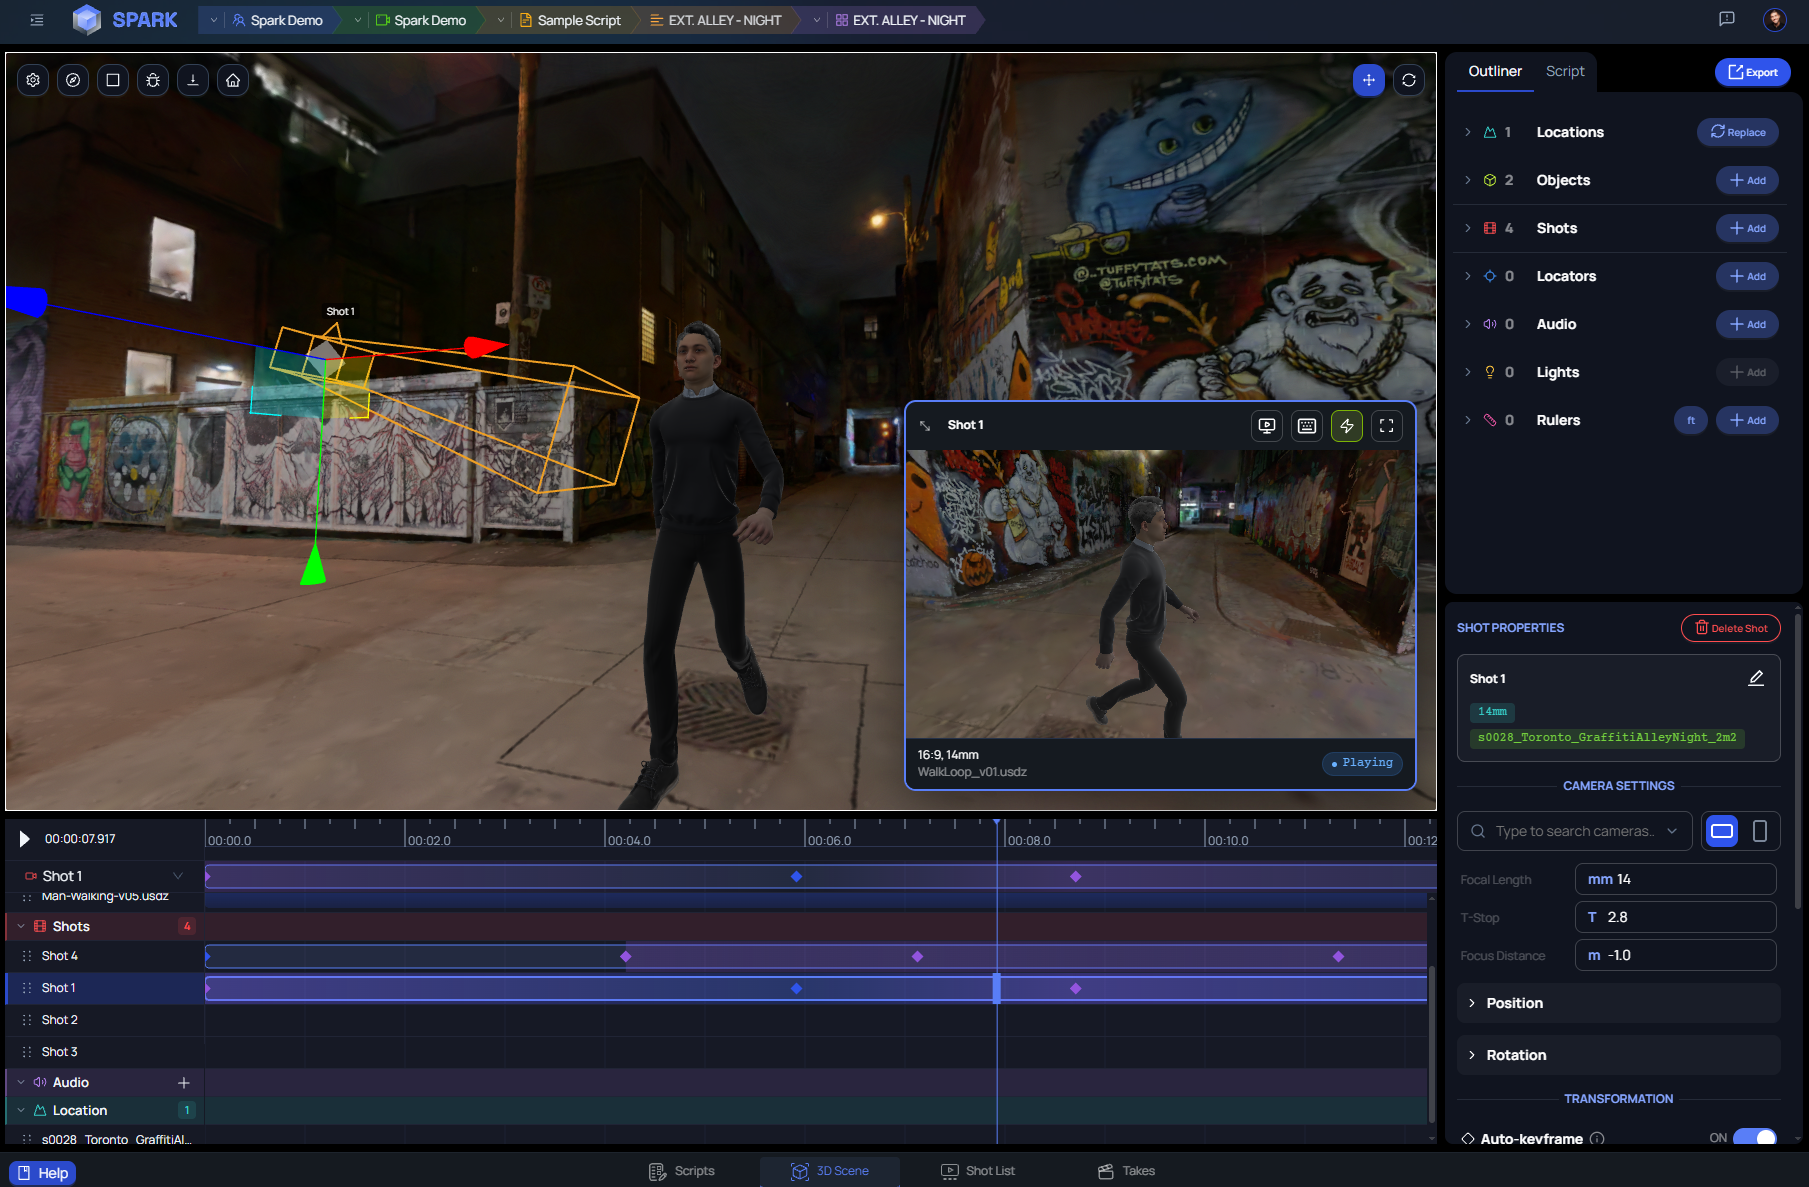Open the Takes bottom tab
This screenshot has width=1809, height=1187.
pos(1126,1171)
